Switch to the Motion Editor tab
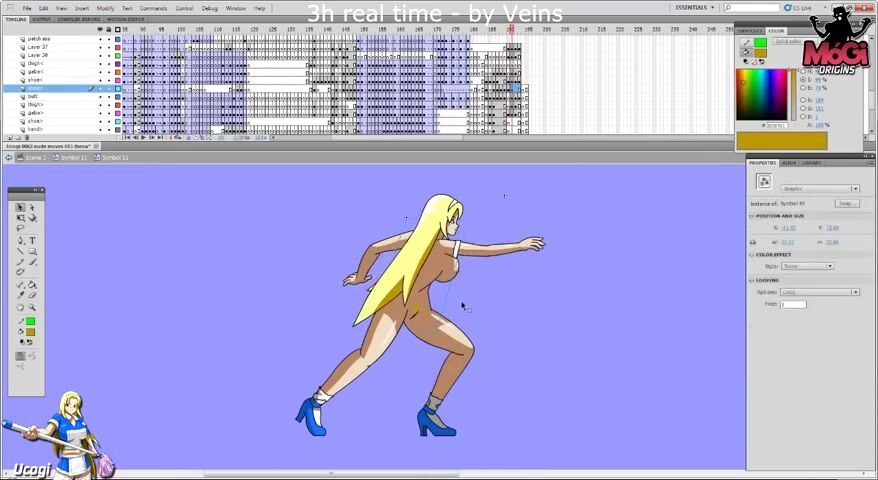The height and width of the screenshot is (480, 878). point(125,19)
